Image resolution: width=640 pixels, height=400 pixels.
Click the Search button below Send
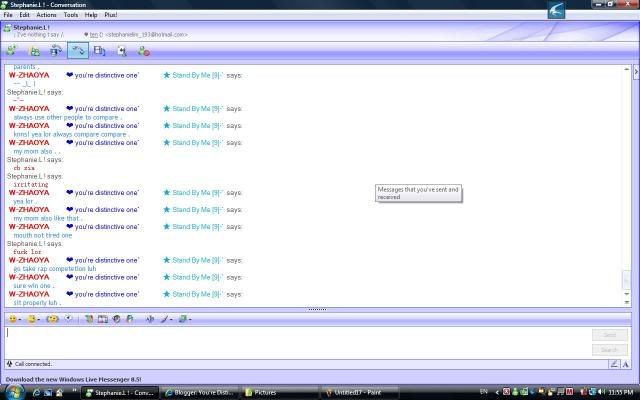click(610, 350)
